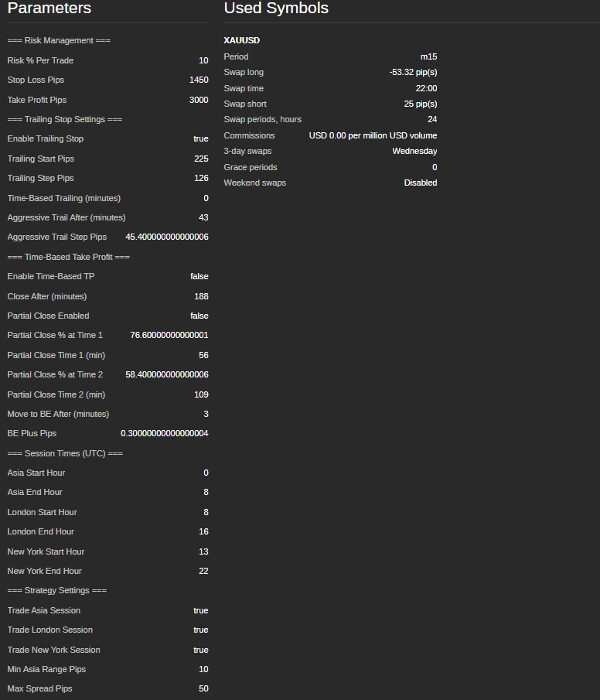This screenshot has height=700, width=600.
Task: Select the Time-Based Take Profit section header
Action: click(x=68, y=257)
